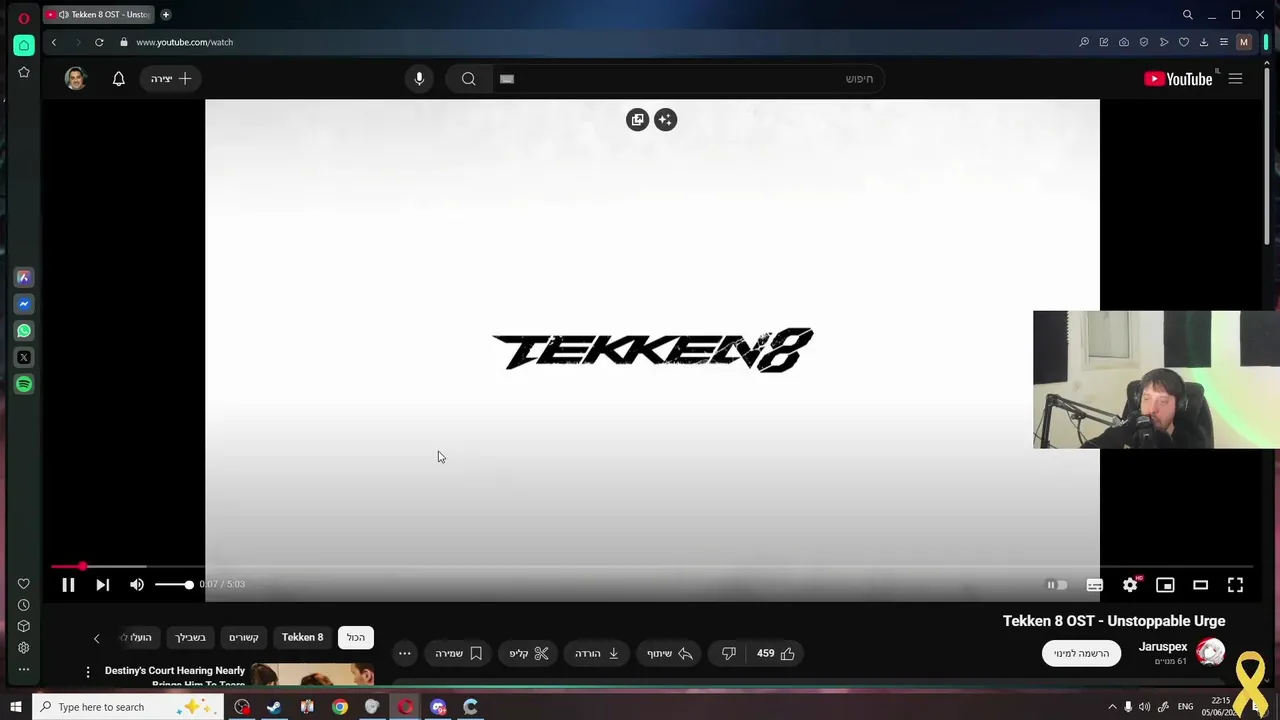1280x720 pixels.
Task: Open Jaruspex channel avatar
Action: click(1210, 652)
